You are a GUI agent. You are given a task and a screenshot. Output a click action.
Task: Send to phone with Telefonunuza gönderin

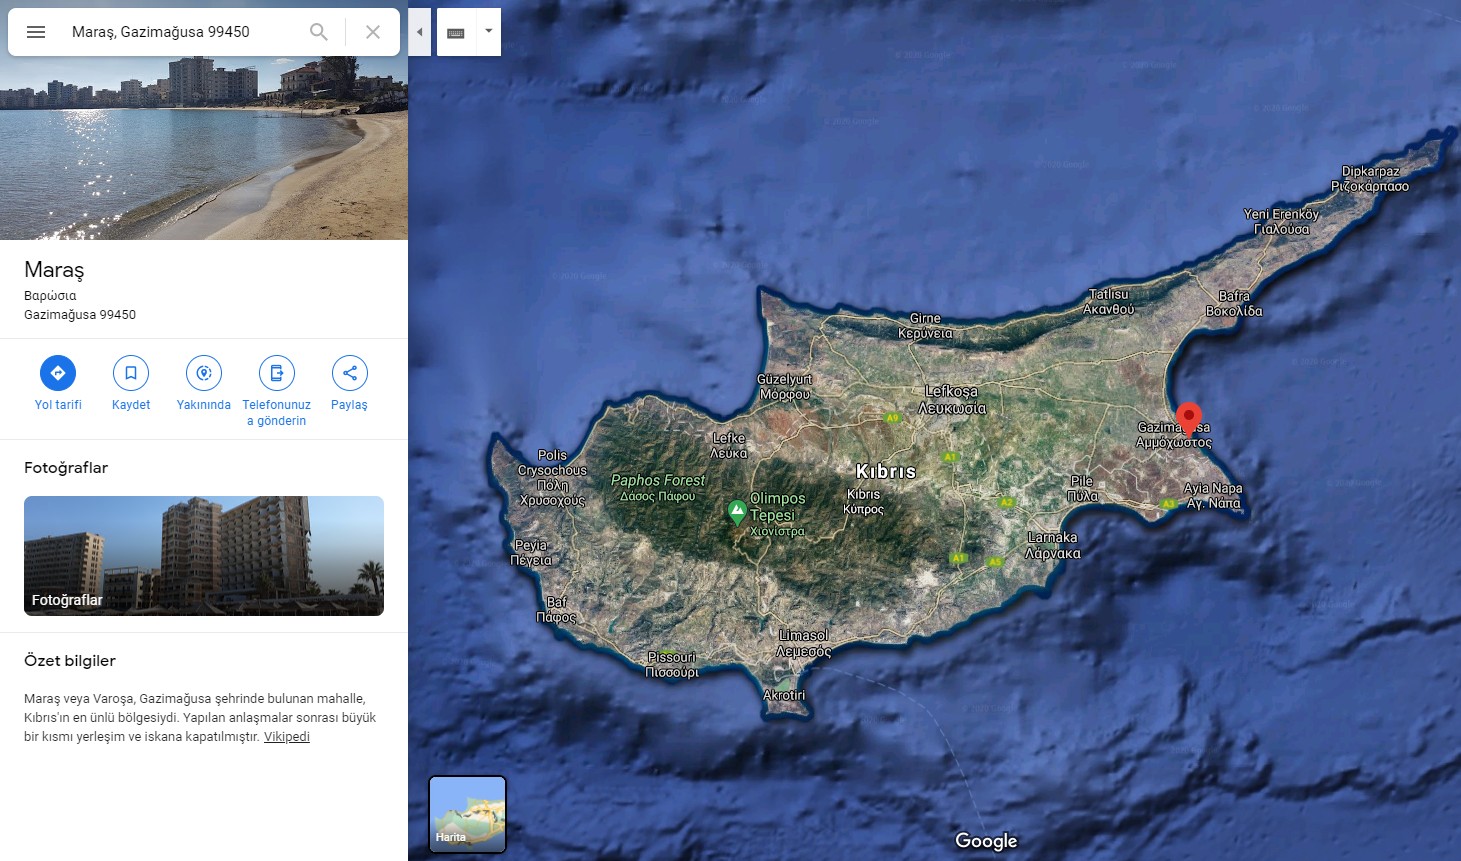point(276,373)
